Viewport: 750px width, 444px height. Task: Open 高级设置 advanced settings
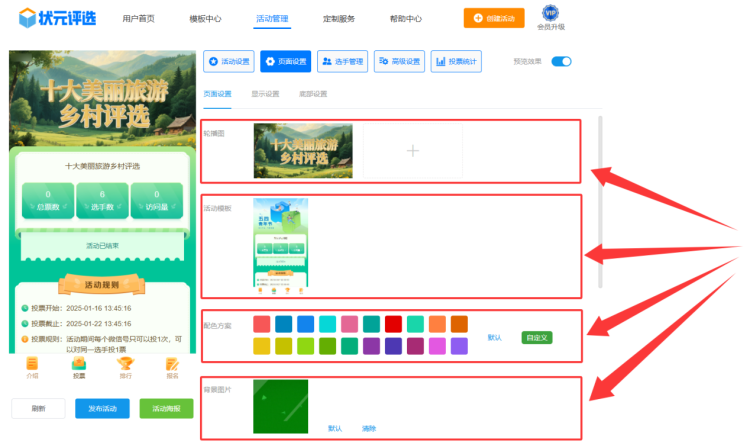click(x=400, y=62)
